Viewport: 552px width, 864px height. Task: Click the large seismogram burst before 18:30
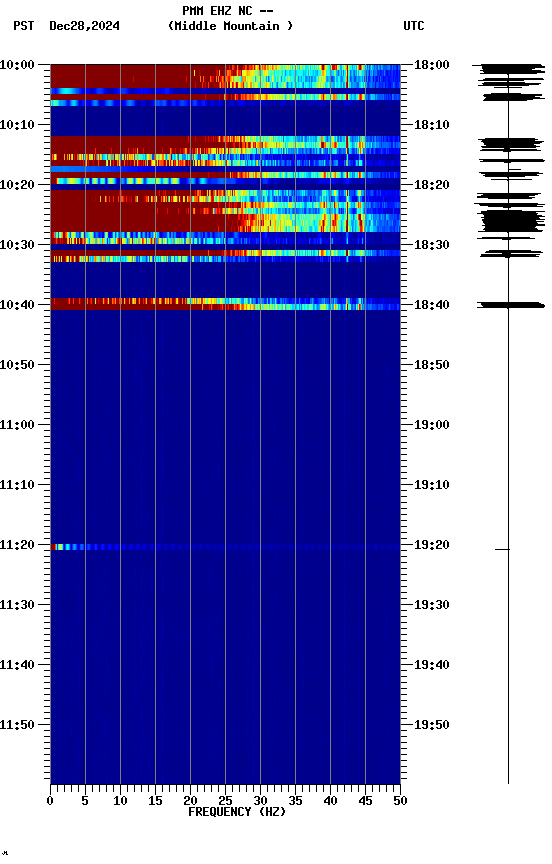coord(511,222)
